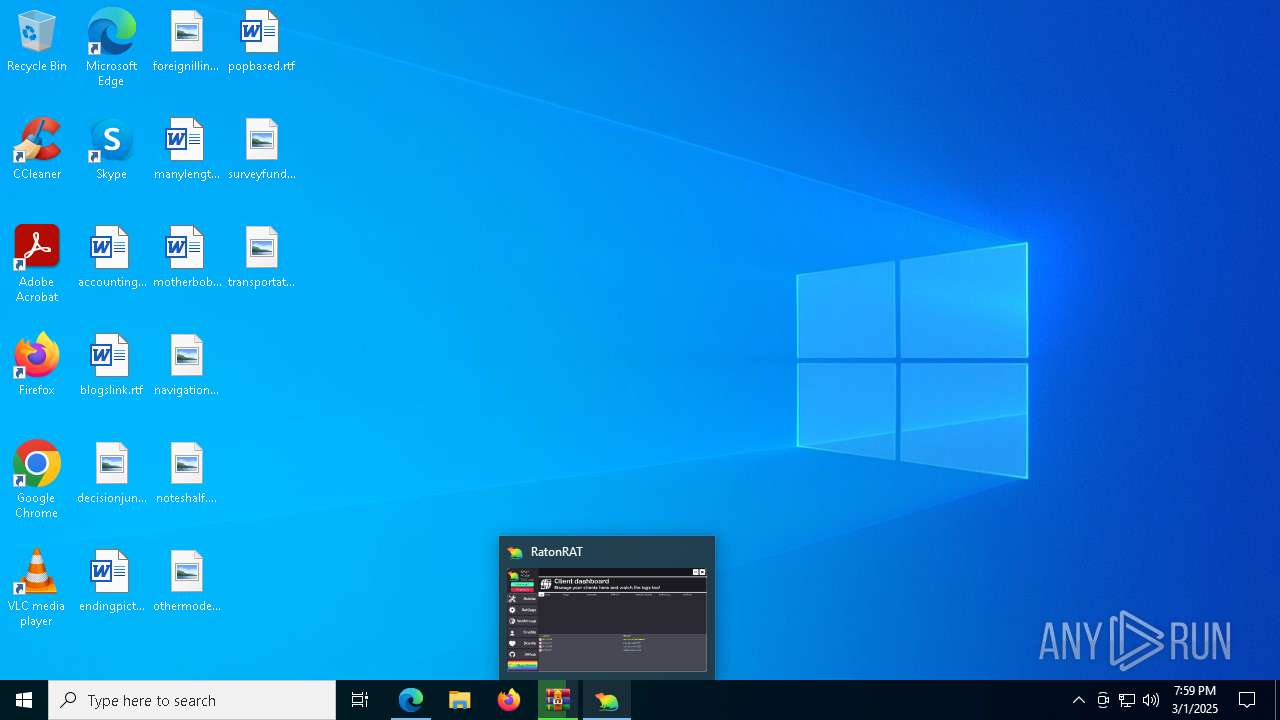Click the RatonRAT title in taskbar preview
The image size is (1280, 720).
557,552
